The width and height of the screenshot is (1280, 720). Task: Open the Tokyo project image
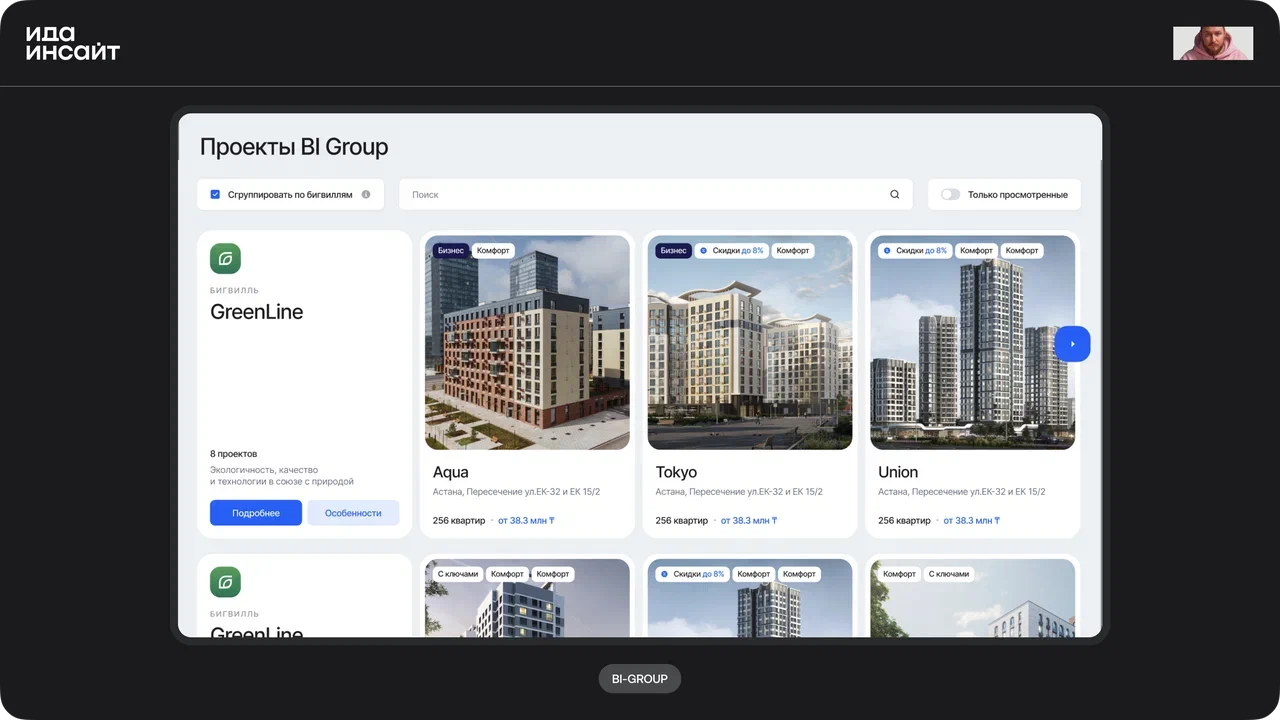(x=750, y=343)
